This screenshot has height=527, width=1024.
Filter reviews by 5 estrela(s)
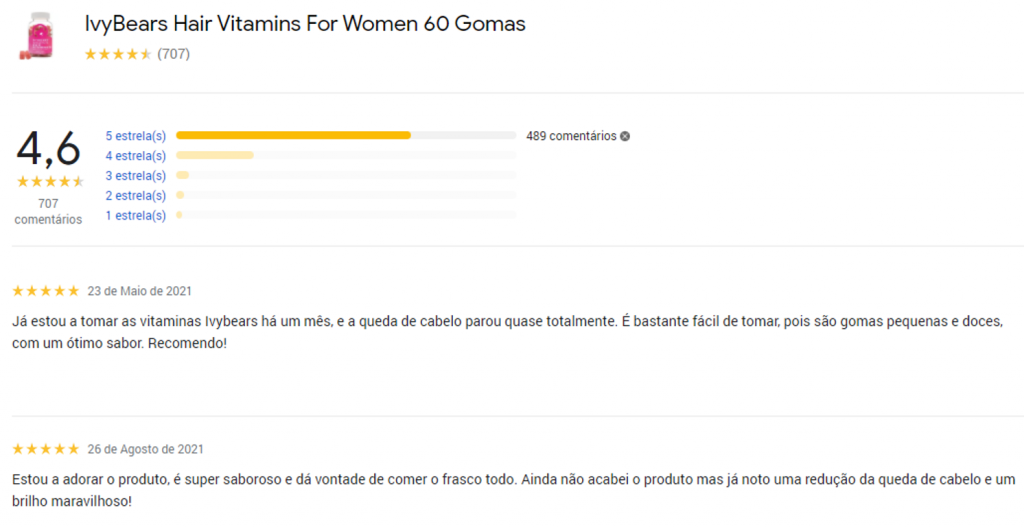point(136,136)
